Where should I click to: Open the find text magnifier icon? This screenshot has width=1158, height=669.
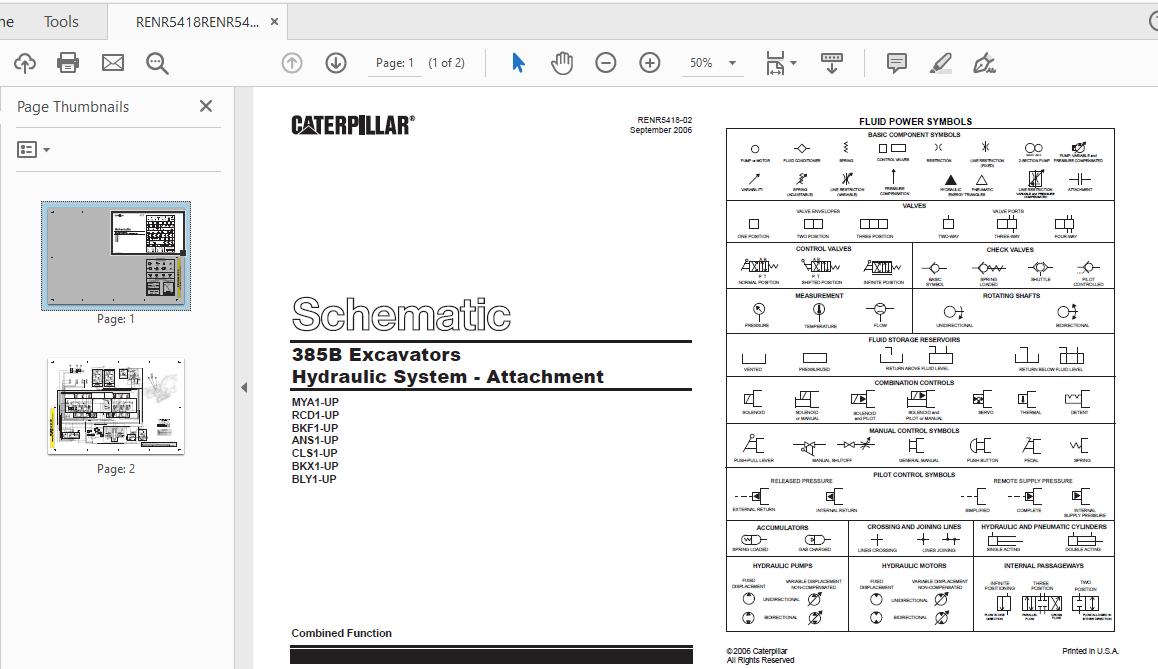[157, 64]
